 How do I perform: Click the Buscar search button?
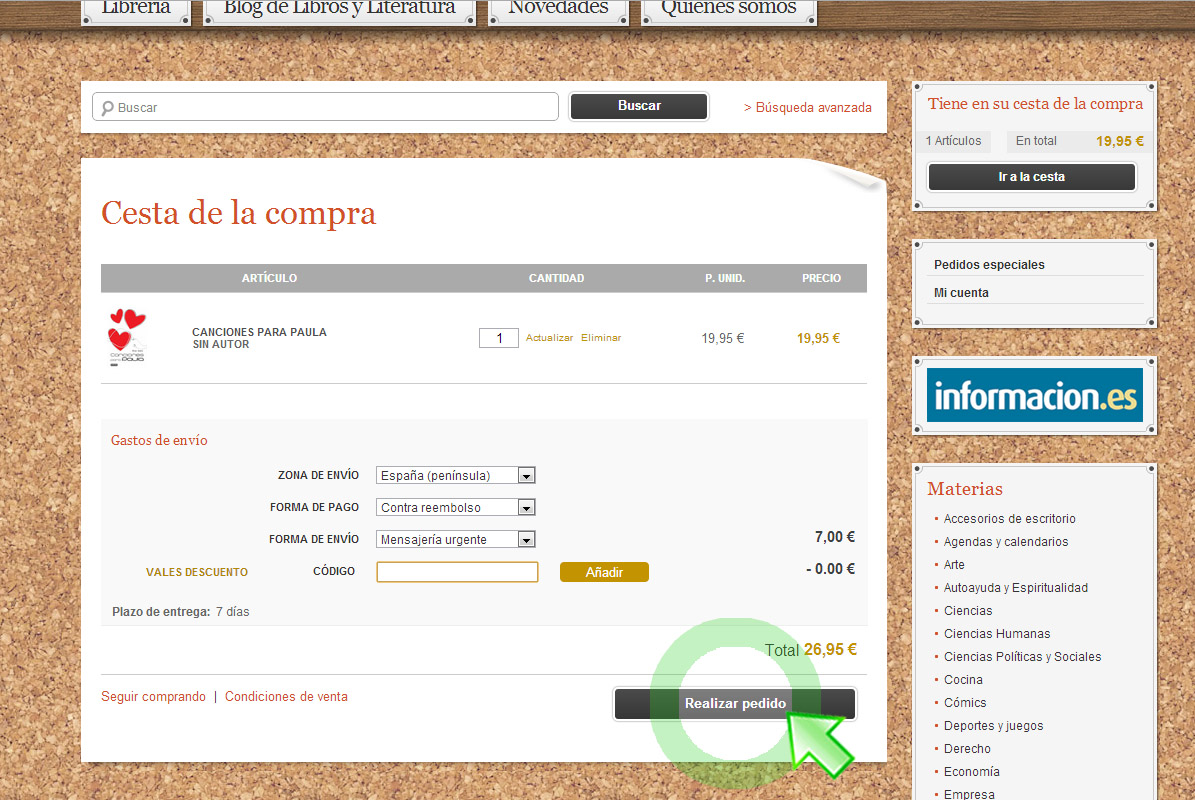pos(639,106)
